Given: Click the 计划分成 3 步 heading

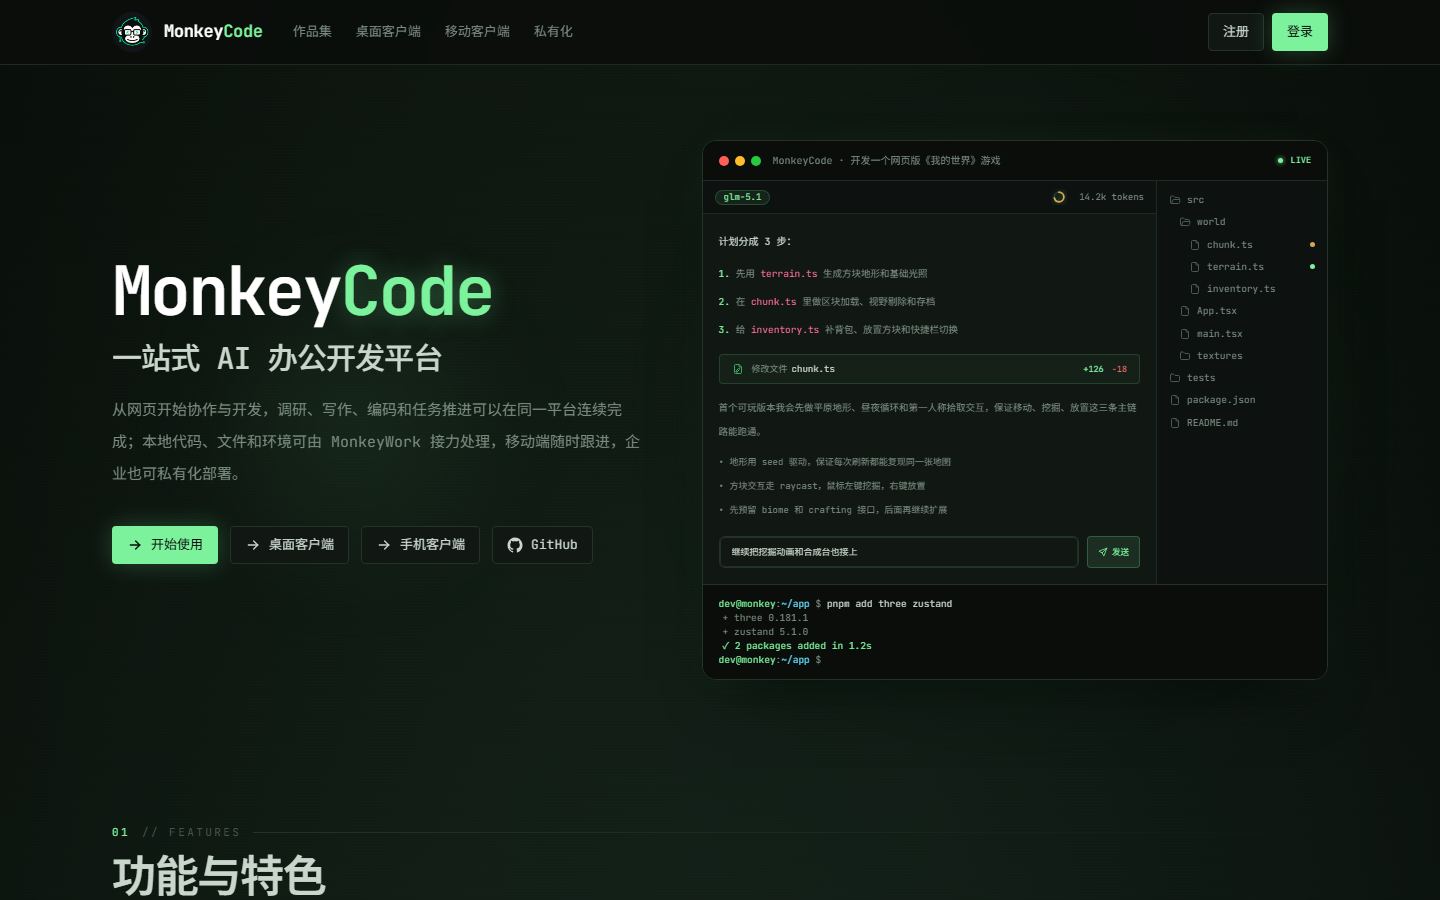Looking at the screenshot, I should point(755,242).
